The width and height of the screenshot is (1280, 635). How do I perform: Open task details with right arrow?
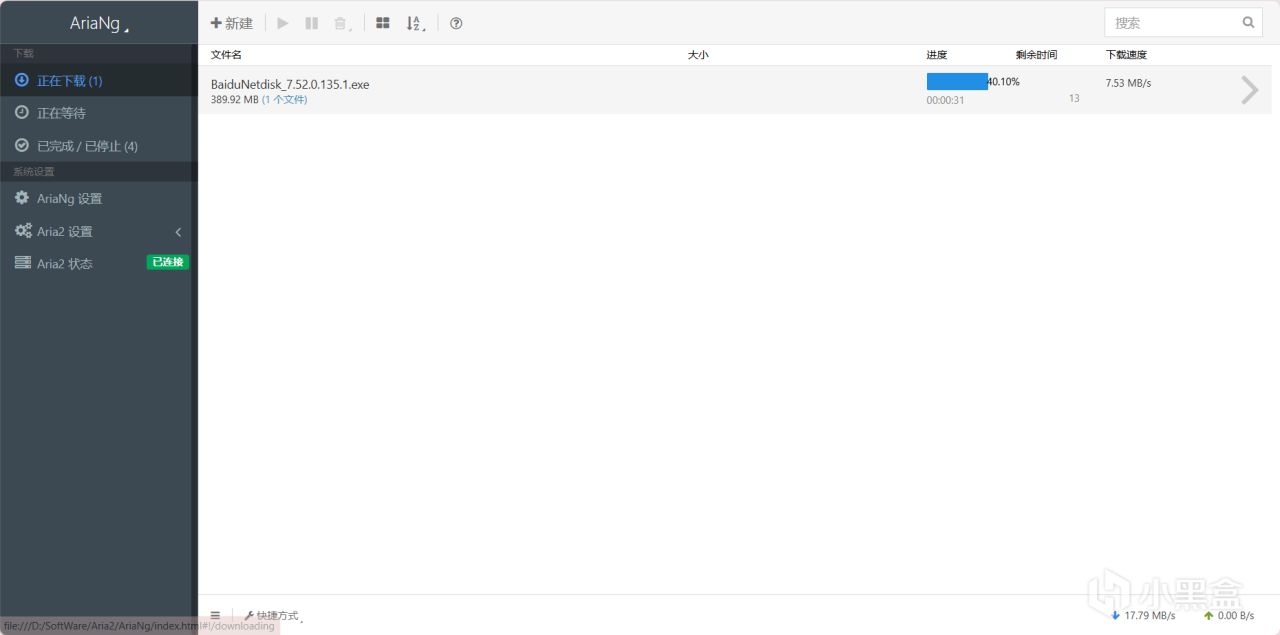[1249, 90]
